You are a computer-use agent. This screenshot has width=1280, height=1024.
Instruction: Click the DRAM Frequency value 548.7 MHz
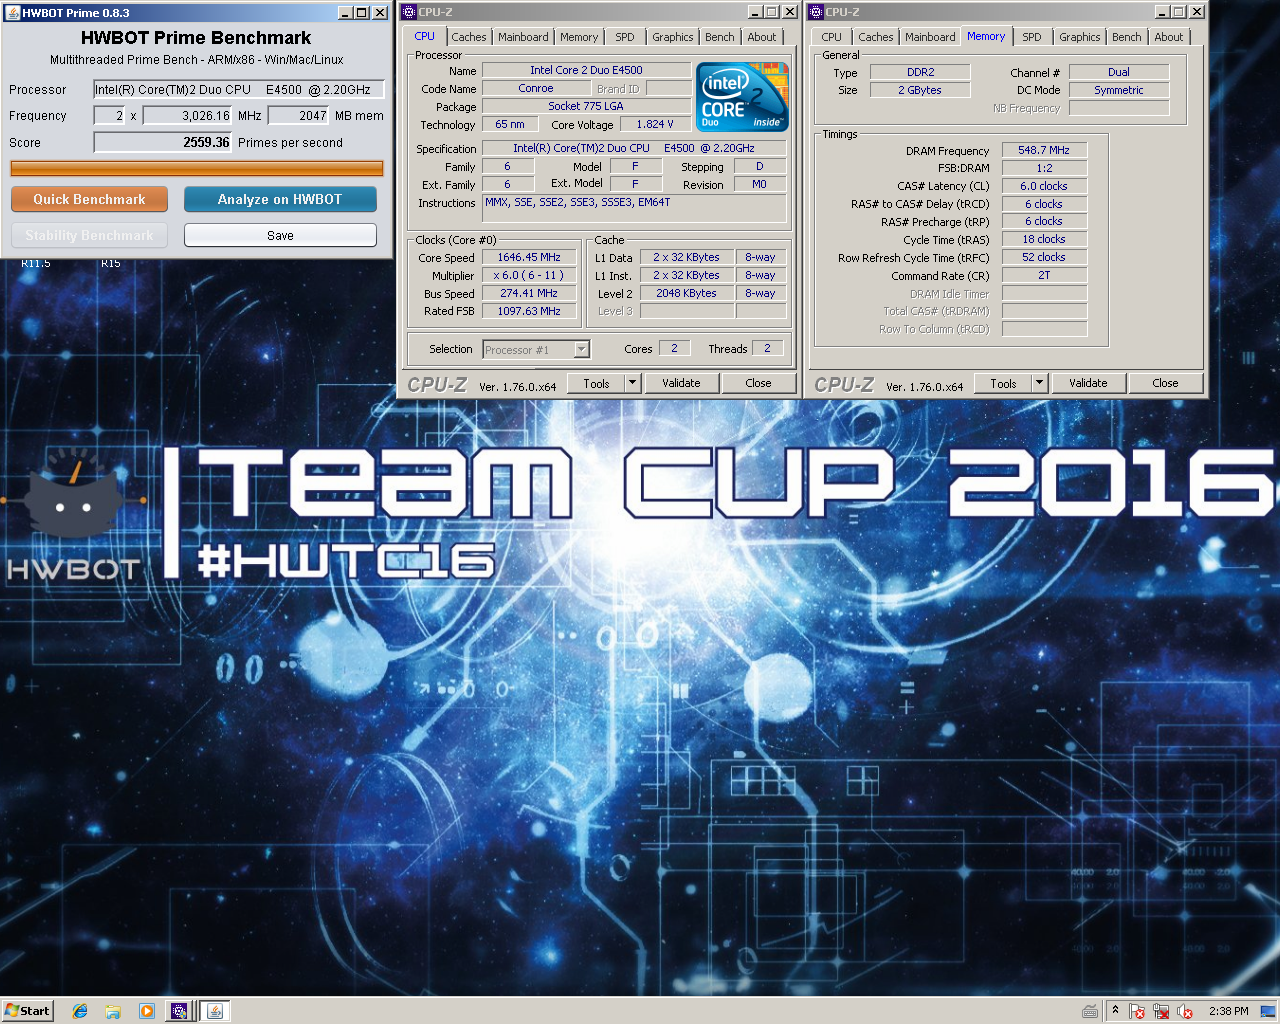pos(1044,150)
